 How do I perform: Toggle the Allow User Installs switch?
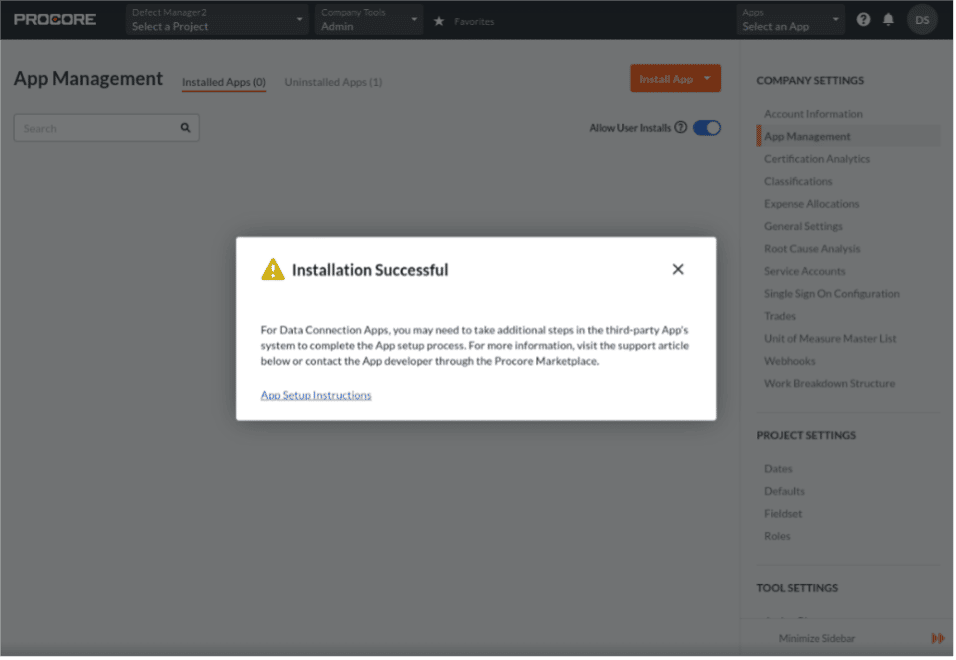(707, 128)
